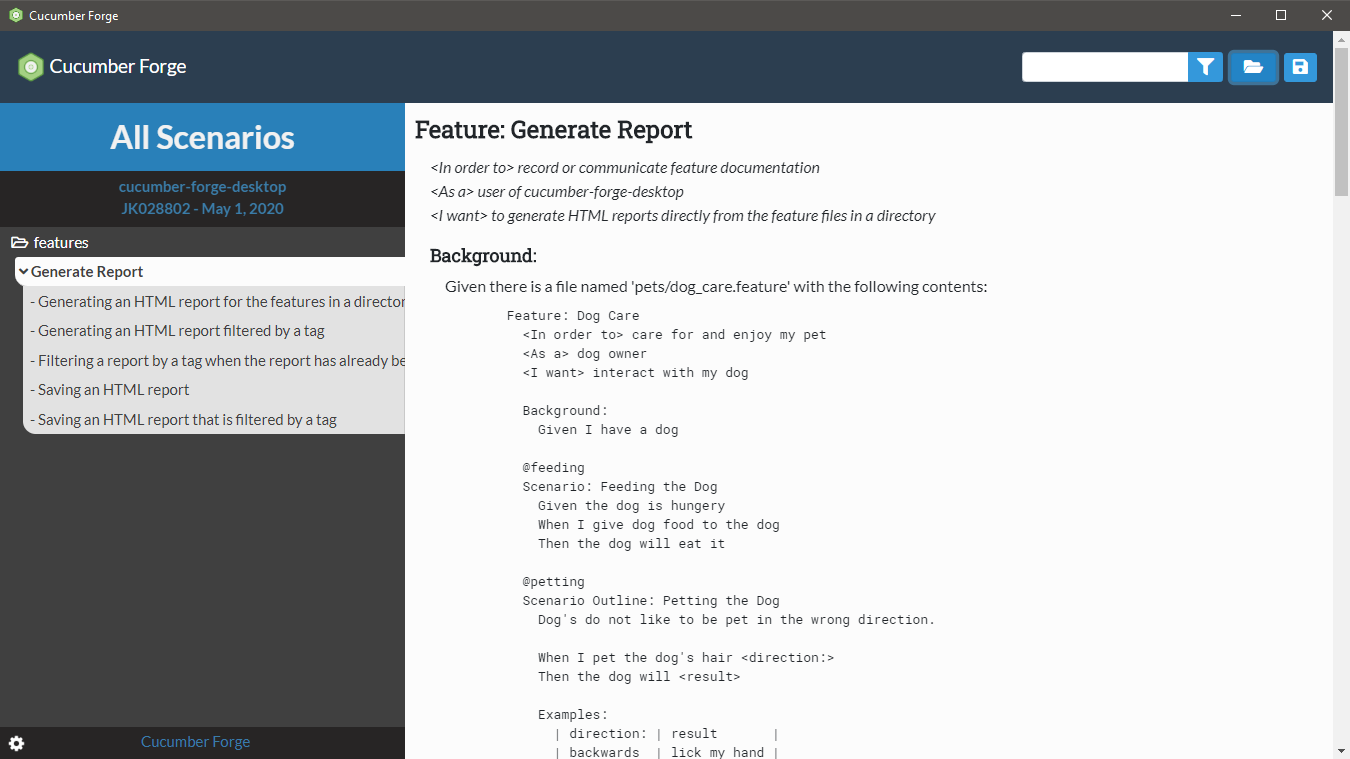Click '<As a> user of cucumber-forge-desktop' line

click(x=557, y=192)
